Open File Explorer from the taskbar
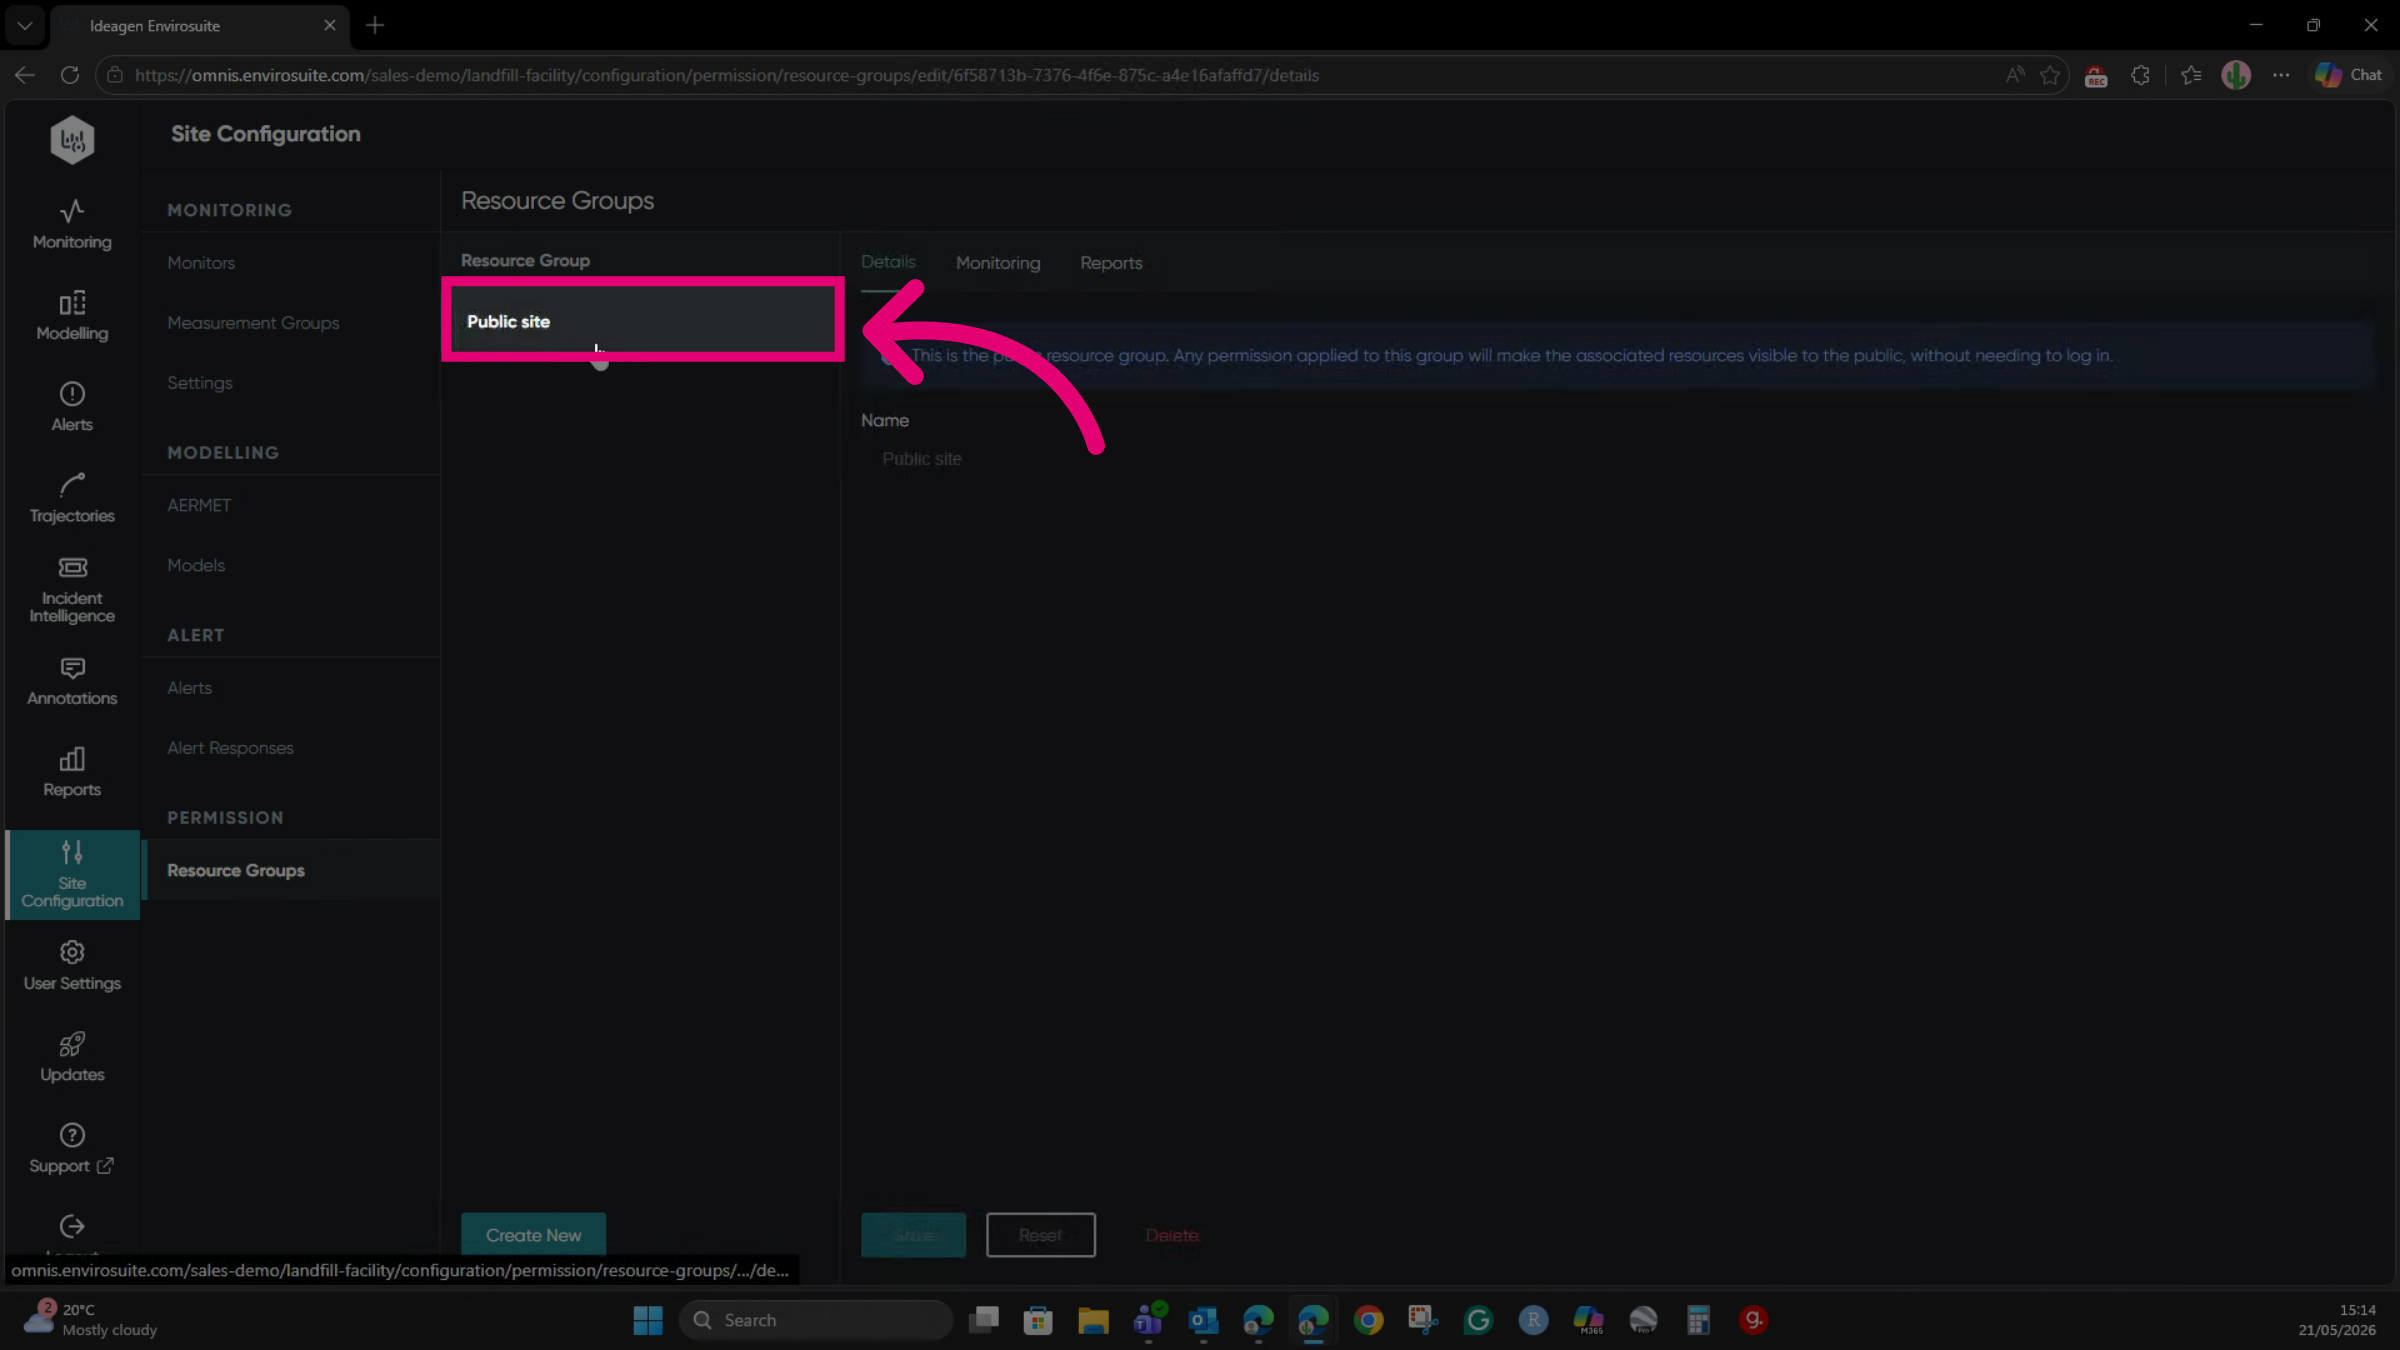The width and height of the screenshot is (2400, 1350). click(1093, 1320)
